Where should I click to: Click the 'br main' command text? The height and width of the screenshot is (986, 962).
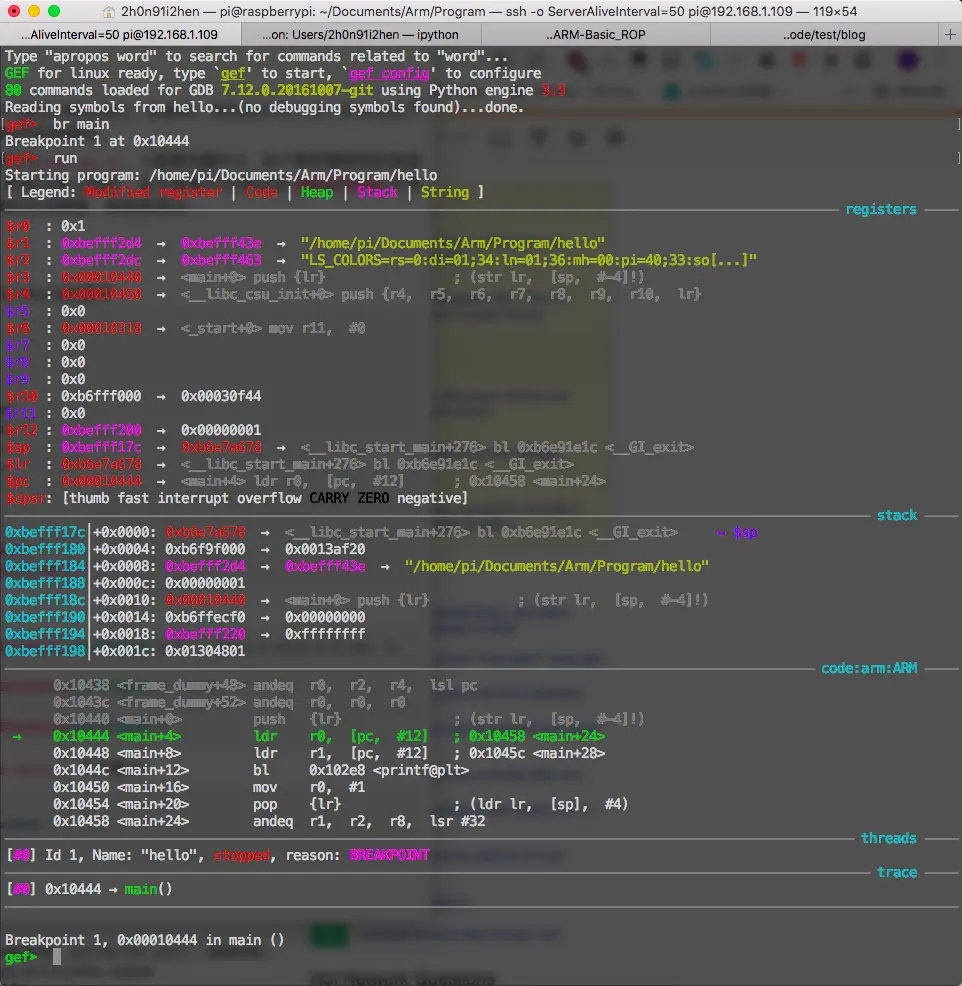tap(81, 125)
